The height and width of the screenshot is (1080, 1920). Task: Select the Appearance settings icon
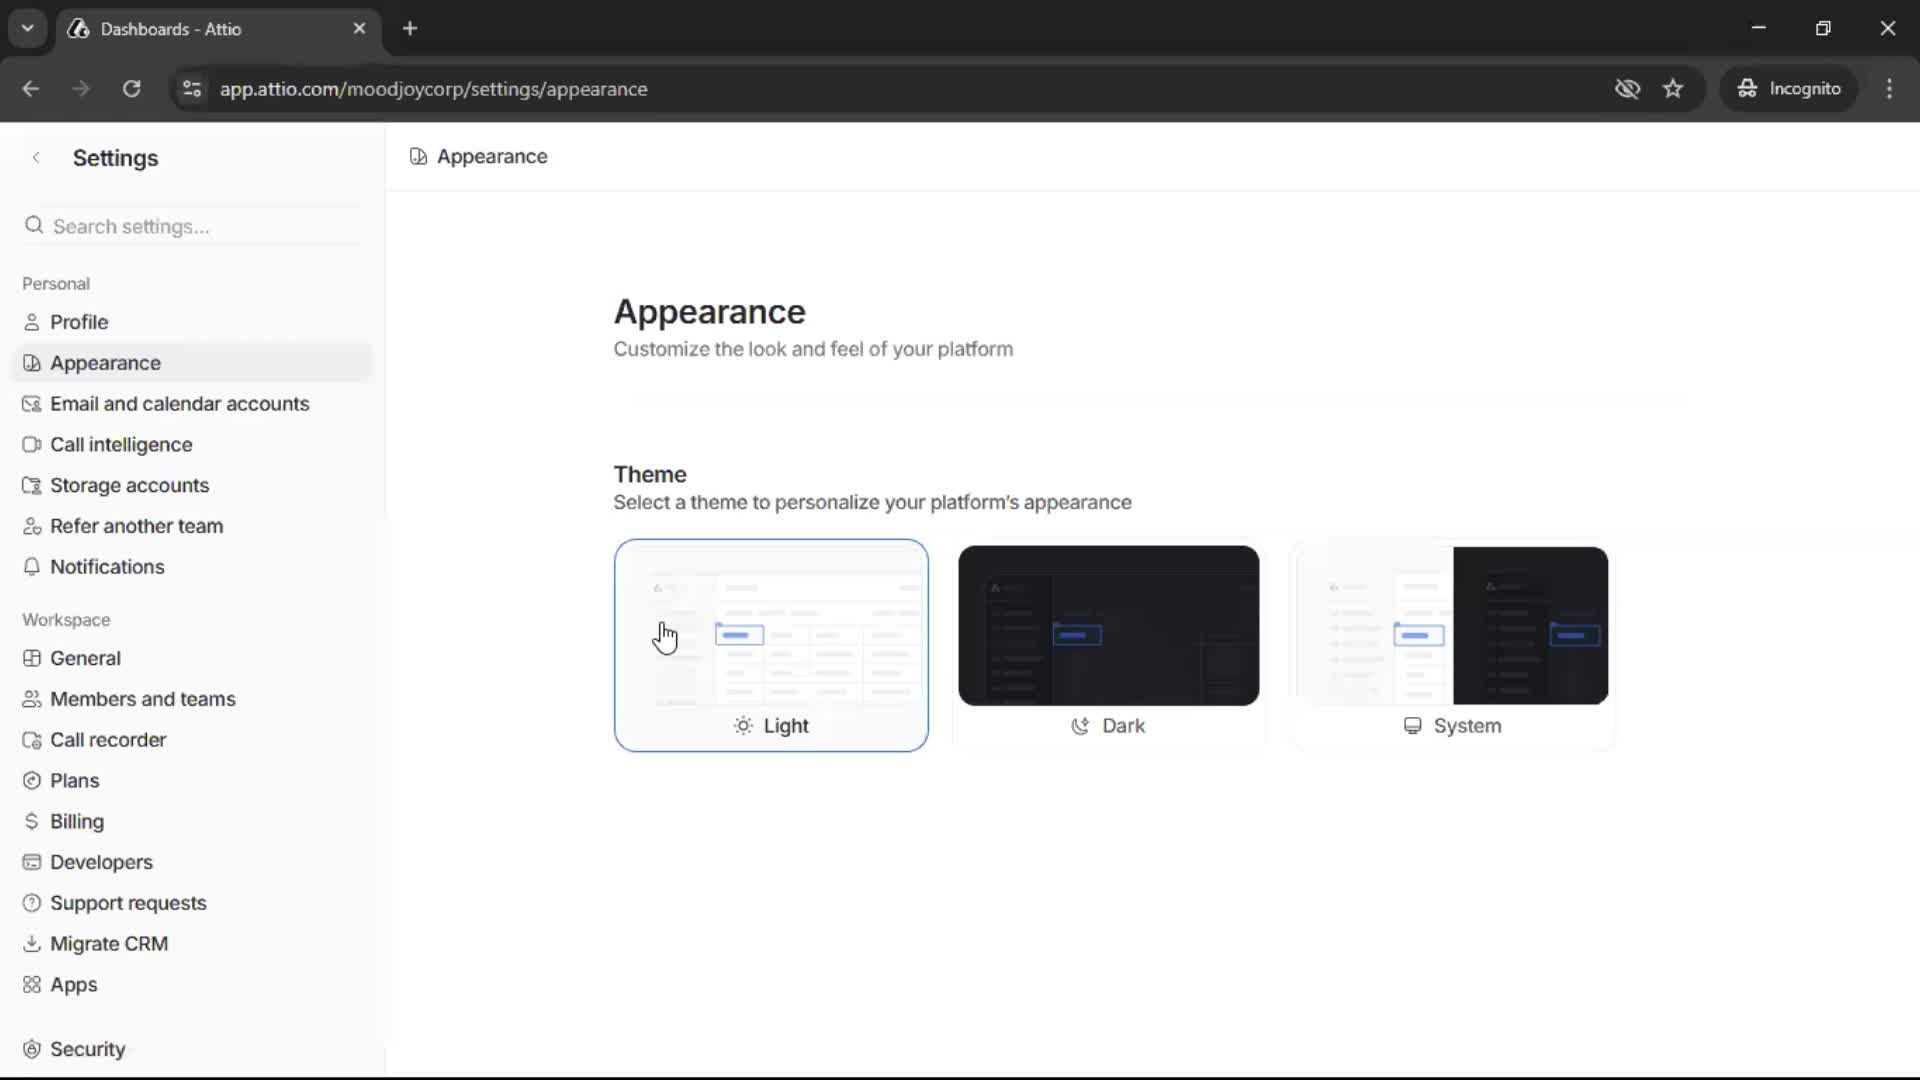pos(31,362)
